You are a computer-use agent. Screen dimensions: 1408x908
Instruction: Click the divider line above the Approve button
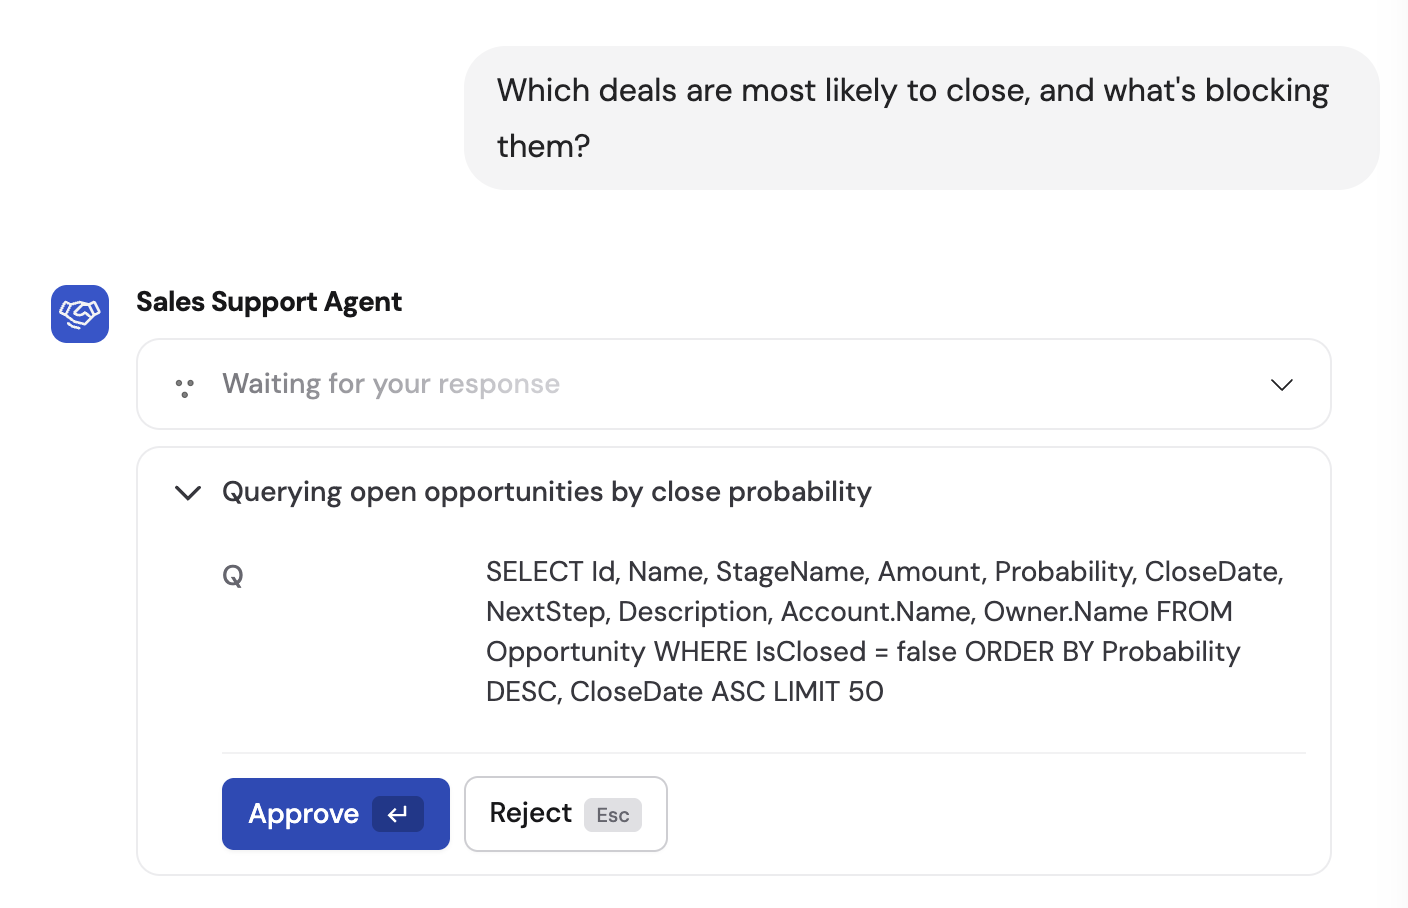763,752
